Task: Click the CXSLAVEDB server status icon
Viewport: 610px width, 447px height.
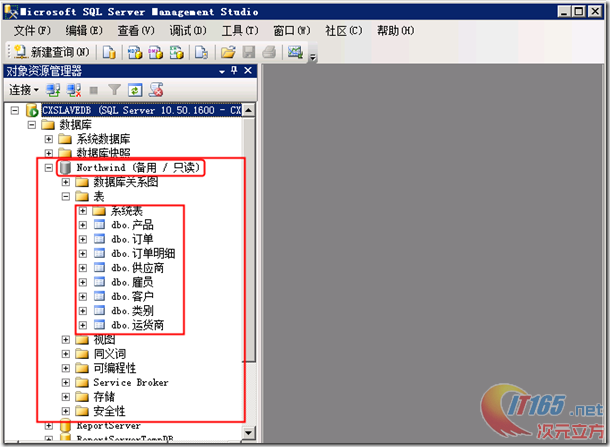Action: pos(32,110)
